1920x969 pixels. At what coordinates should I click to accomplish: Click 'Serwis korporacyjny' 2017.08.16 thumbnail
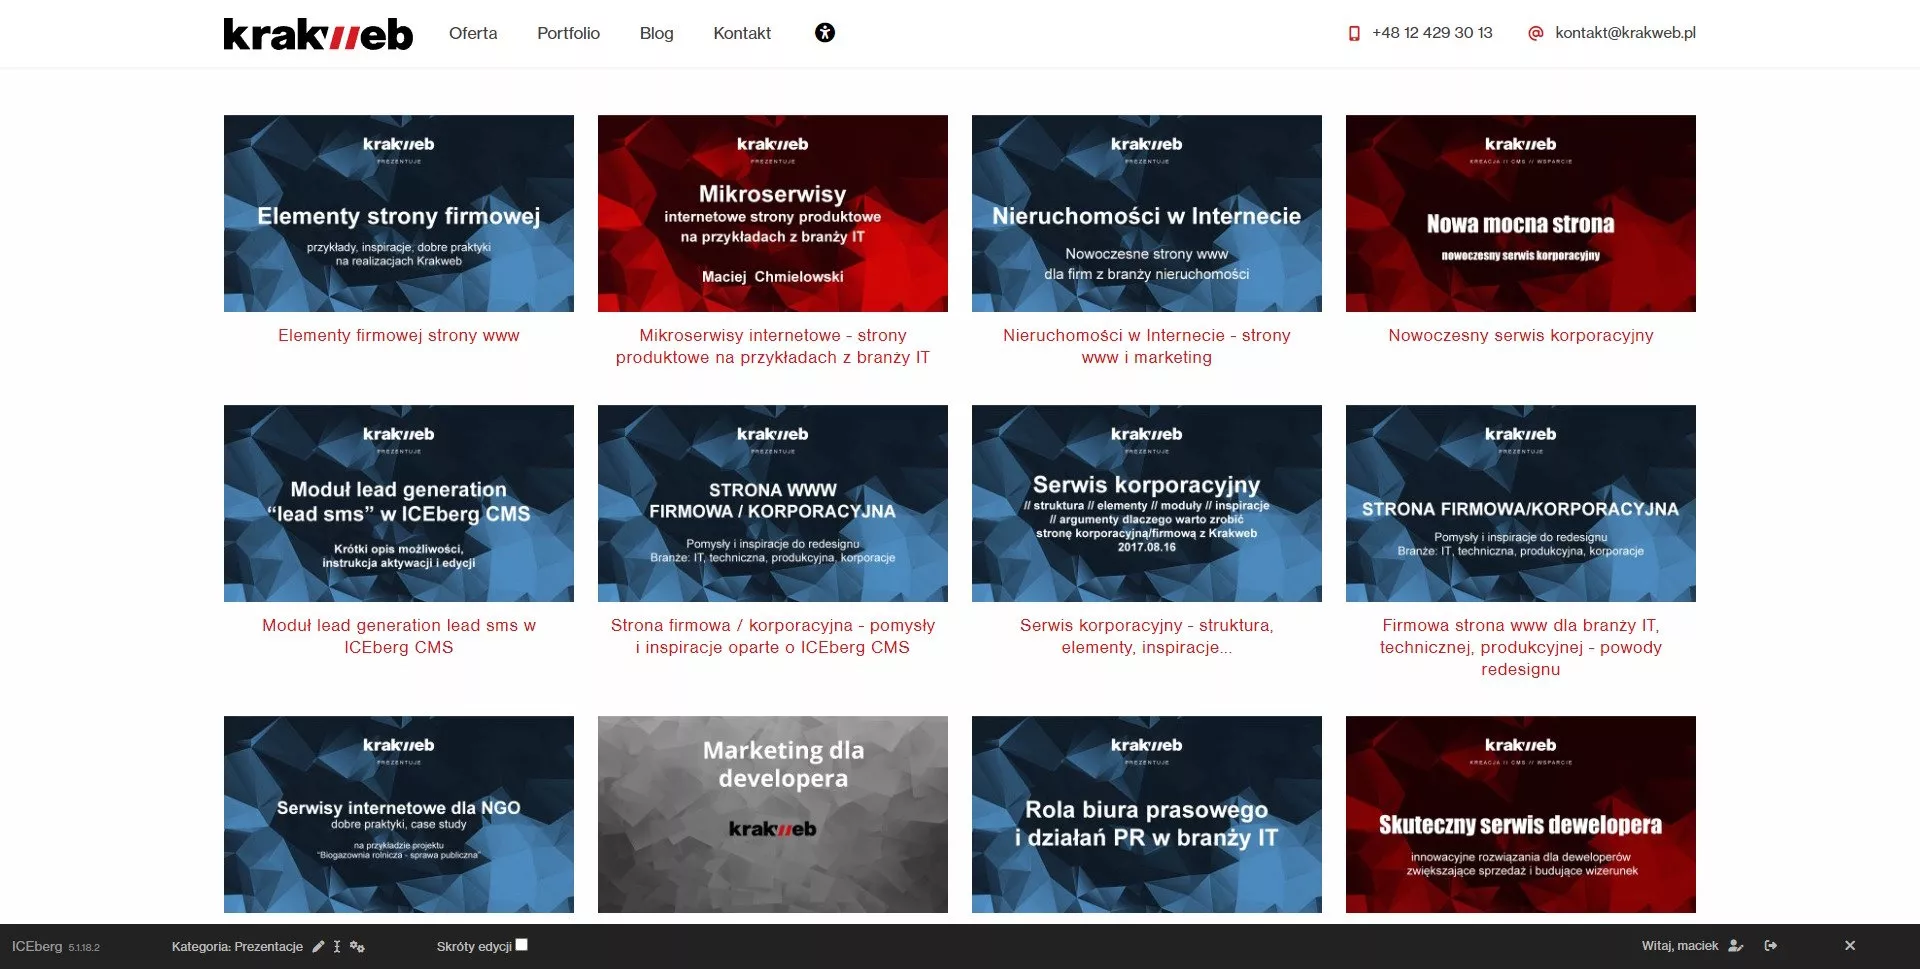point(1147,503)
